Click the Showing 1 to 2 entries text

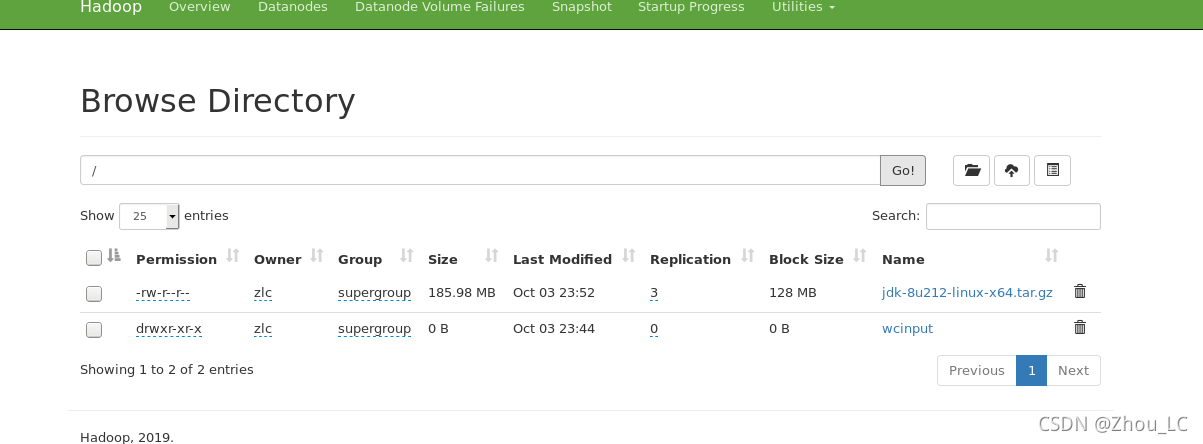click(x=167, y=370)
